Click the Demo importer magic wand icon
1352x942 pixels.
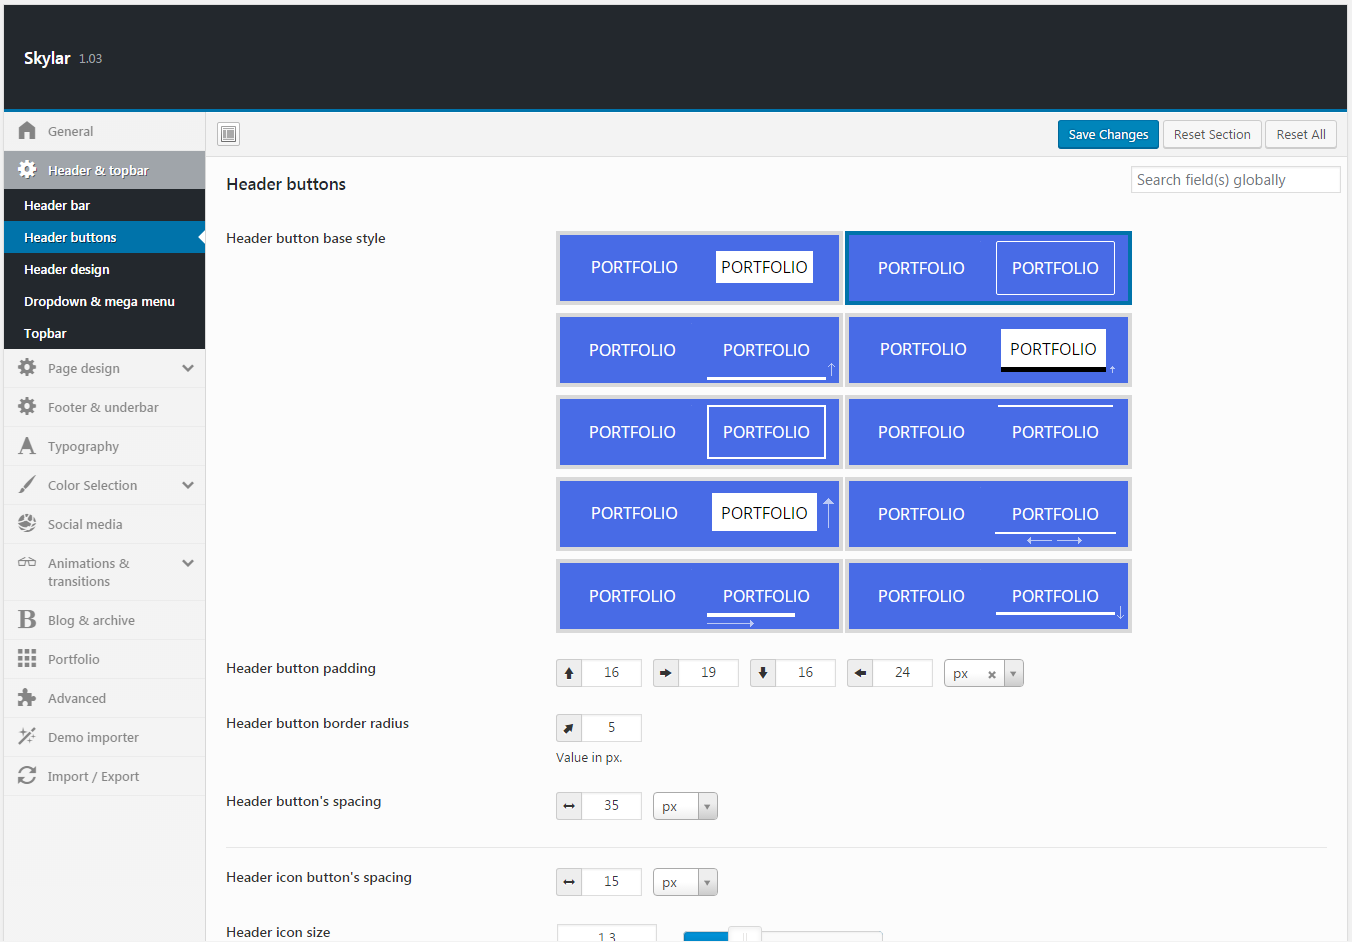(27, 737)
